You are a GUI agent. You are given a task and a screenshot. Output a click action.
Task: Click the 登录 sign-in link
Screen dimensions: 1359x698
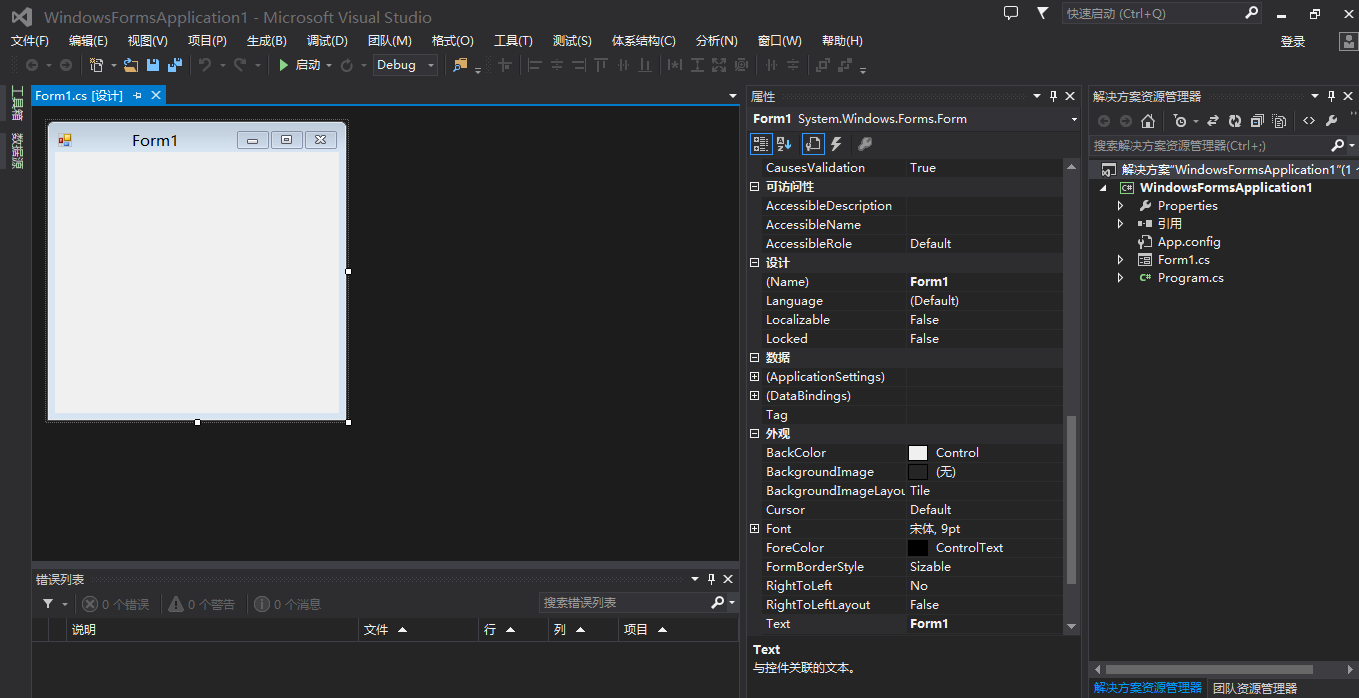[1293, 42]
